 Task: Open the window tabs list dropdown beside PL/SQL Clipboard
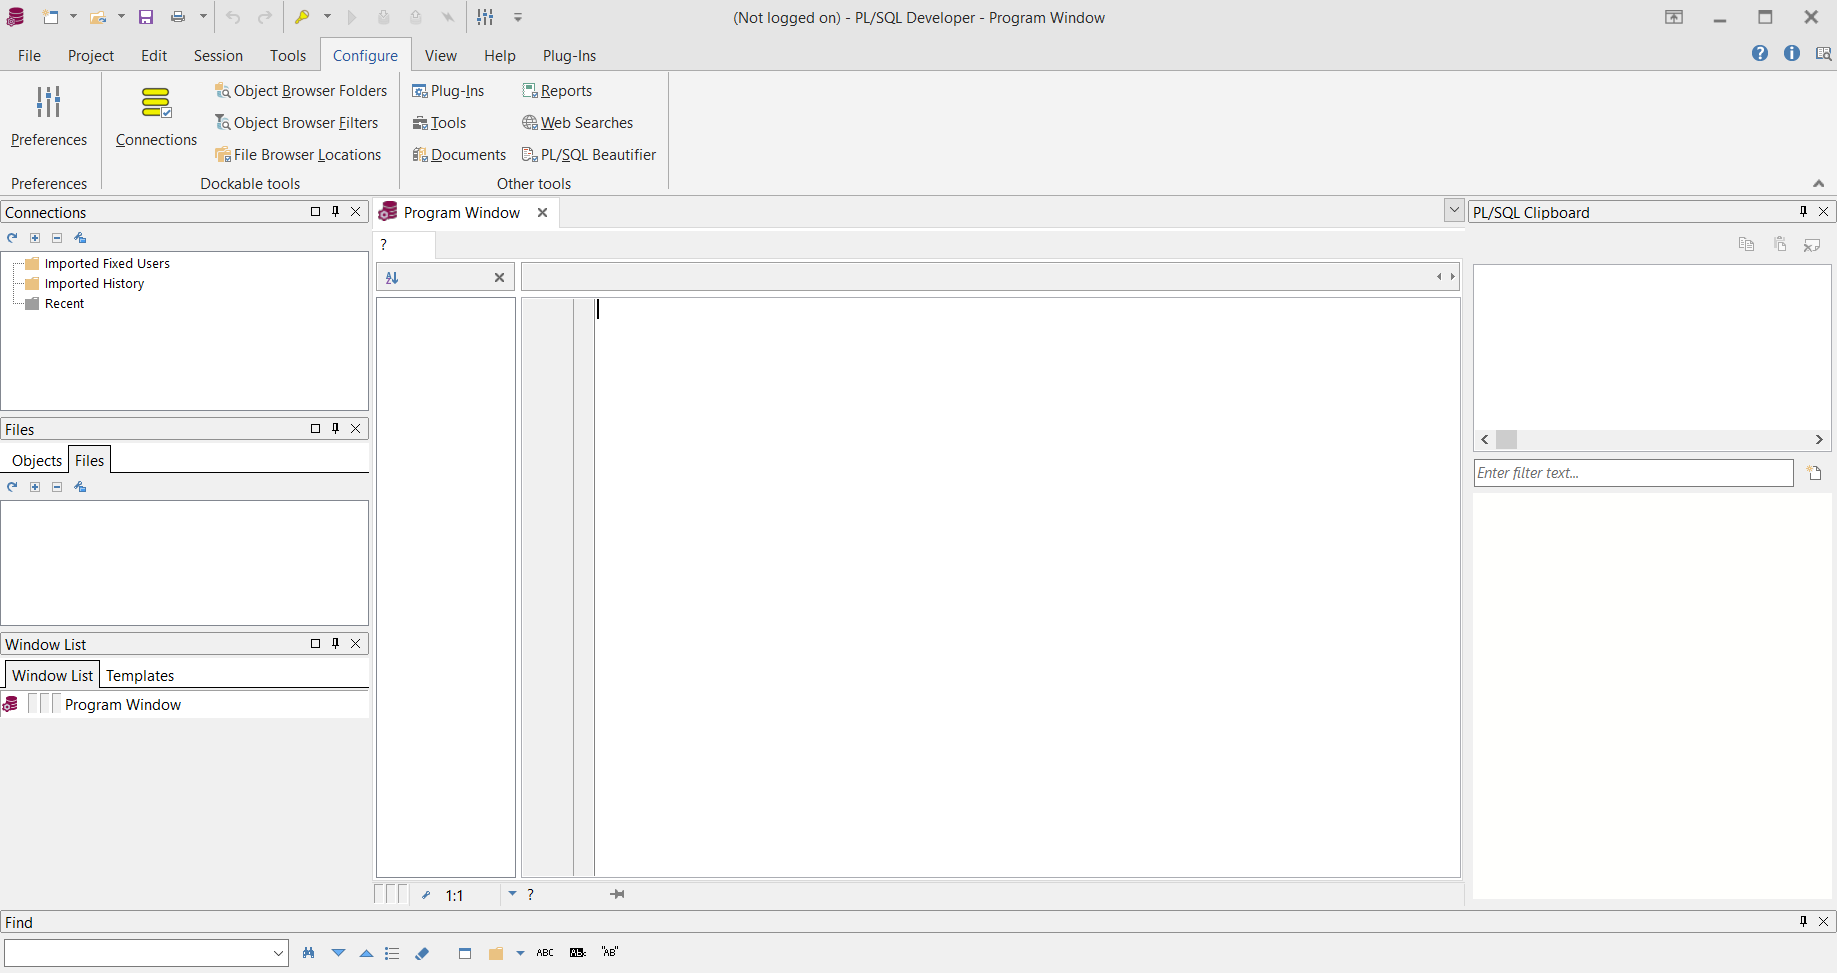pyautogui.click(x=1454, y=210)
